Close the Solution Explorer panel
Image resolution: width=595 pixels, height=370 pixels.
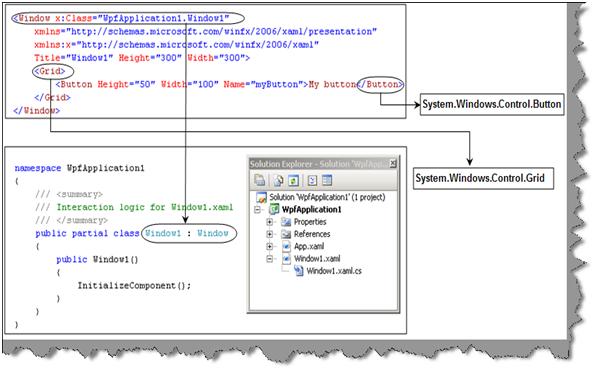[x=393, y=164]
